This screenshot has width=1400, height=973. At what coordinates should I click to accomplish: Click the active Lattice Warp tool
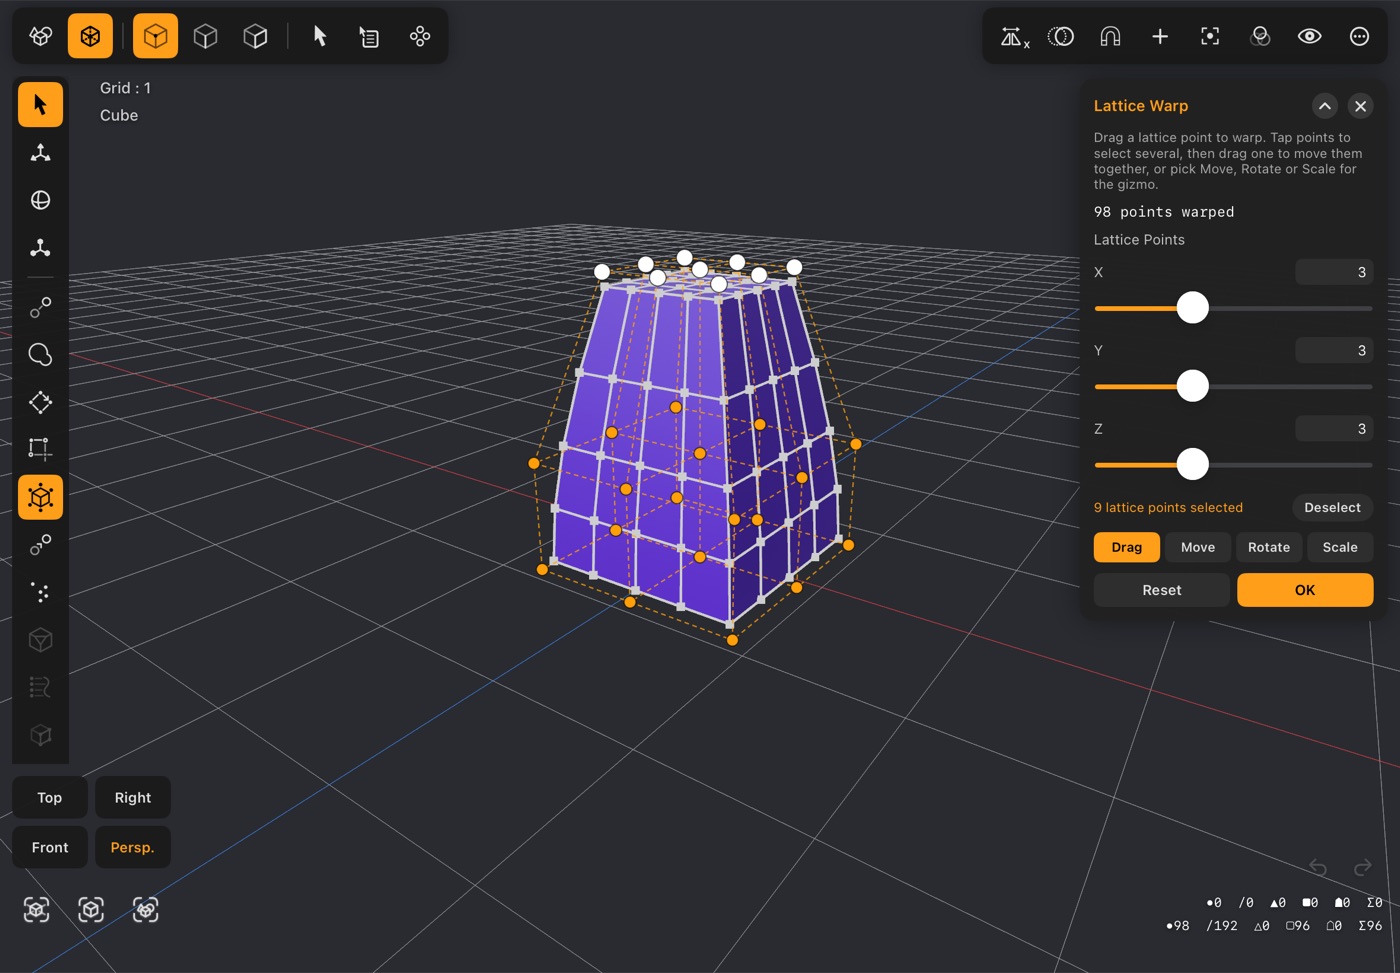click(x=40, y=497)
